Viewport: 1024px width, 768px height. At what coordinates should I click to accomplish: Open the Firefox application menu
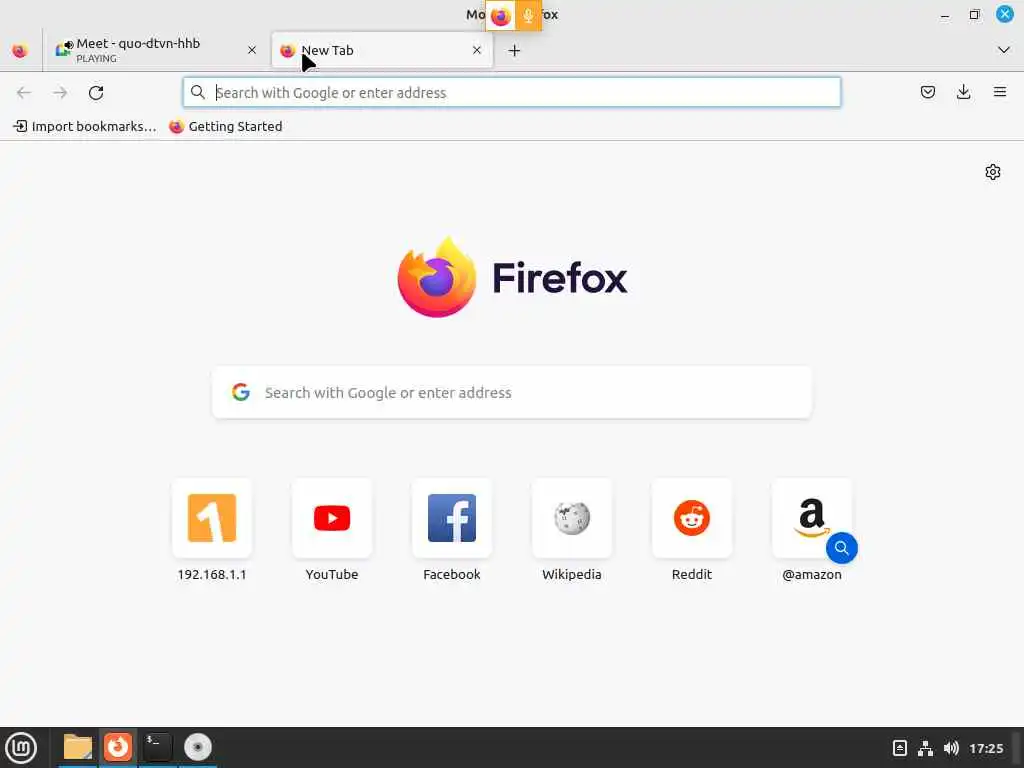(x=1000, y=92)
